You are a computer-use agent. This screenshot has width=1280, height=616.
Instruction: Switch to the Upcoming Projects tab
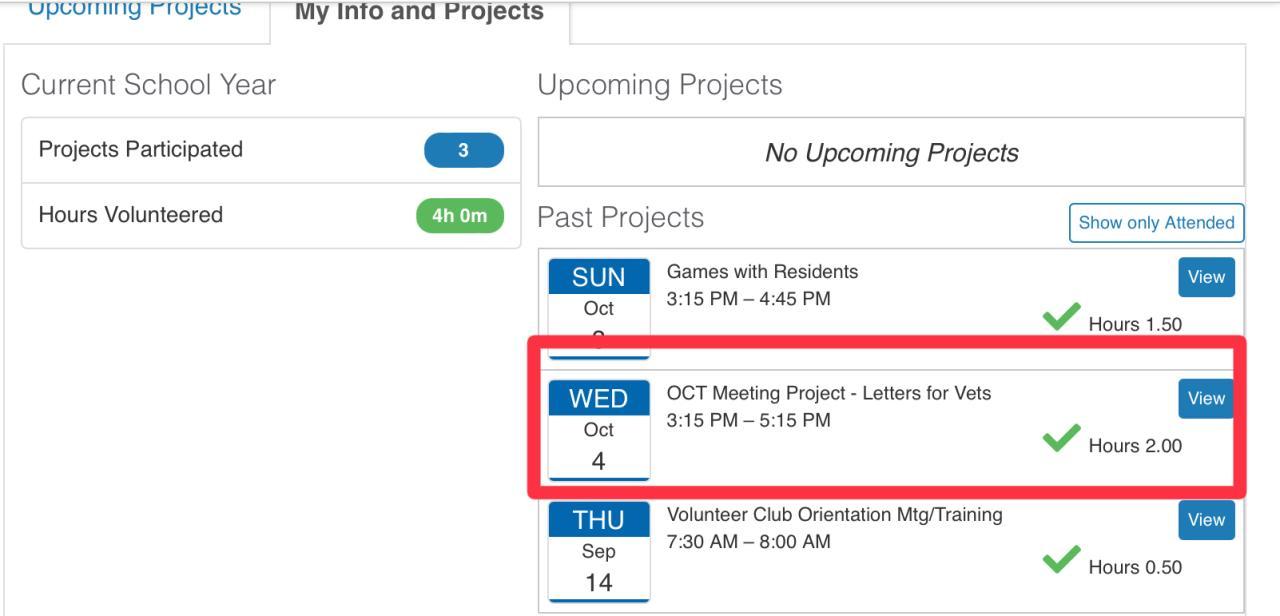tap(135, 10)
